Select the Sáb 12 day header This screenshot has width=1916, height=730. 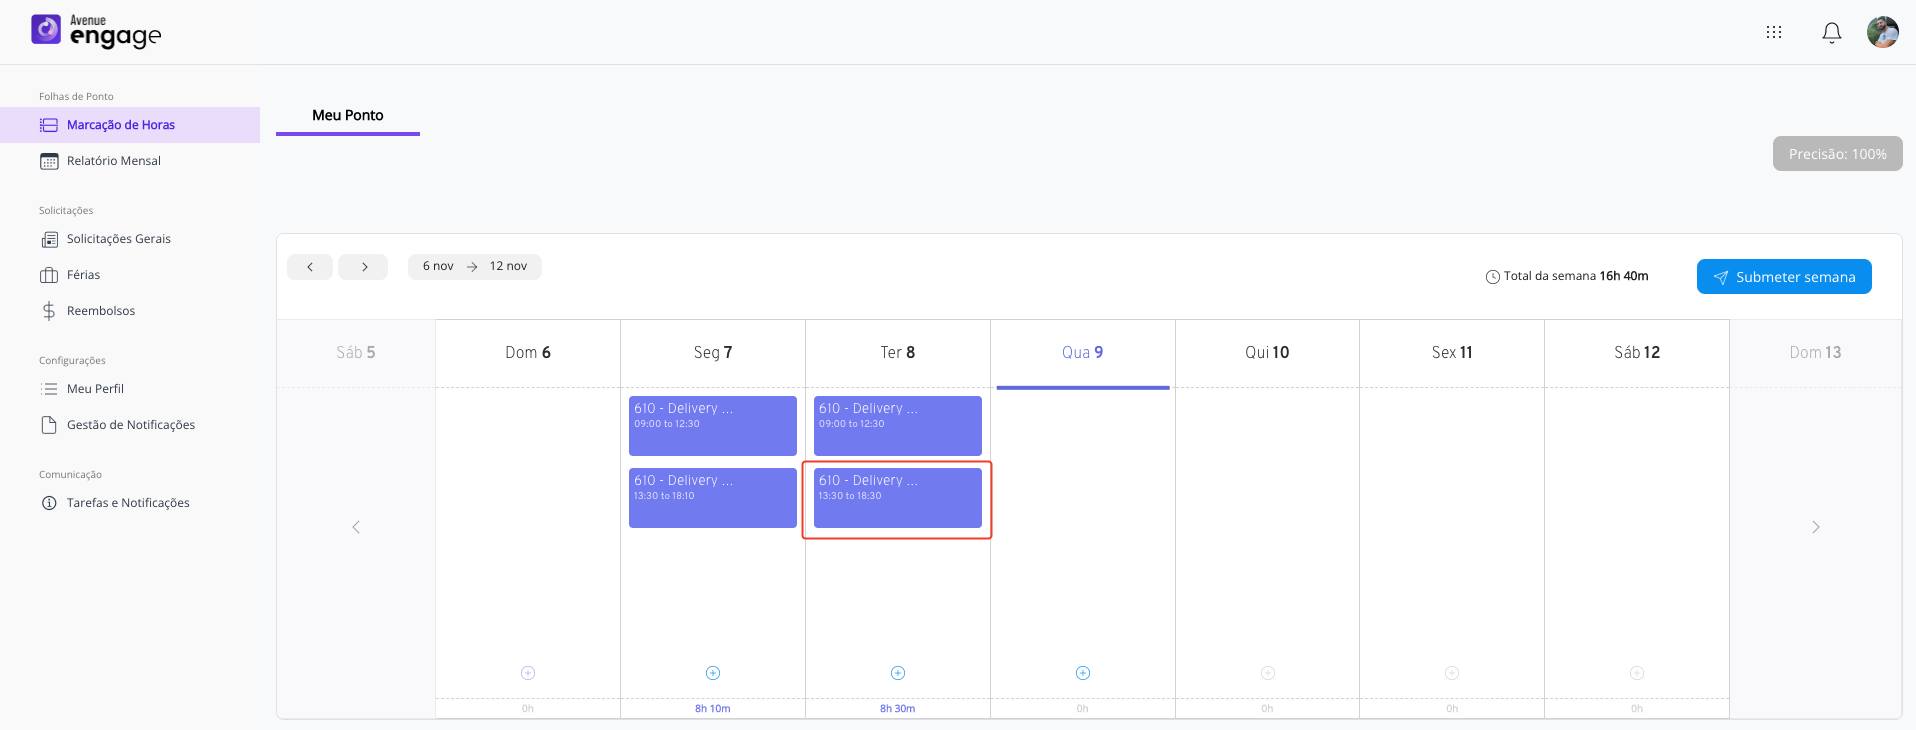coord(1637,353)
